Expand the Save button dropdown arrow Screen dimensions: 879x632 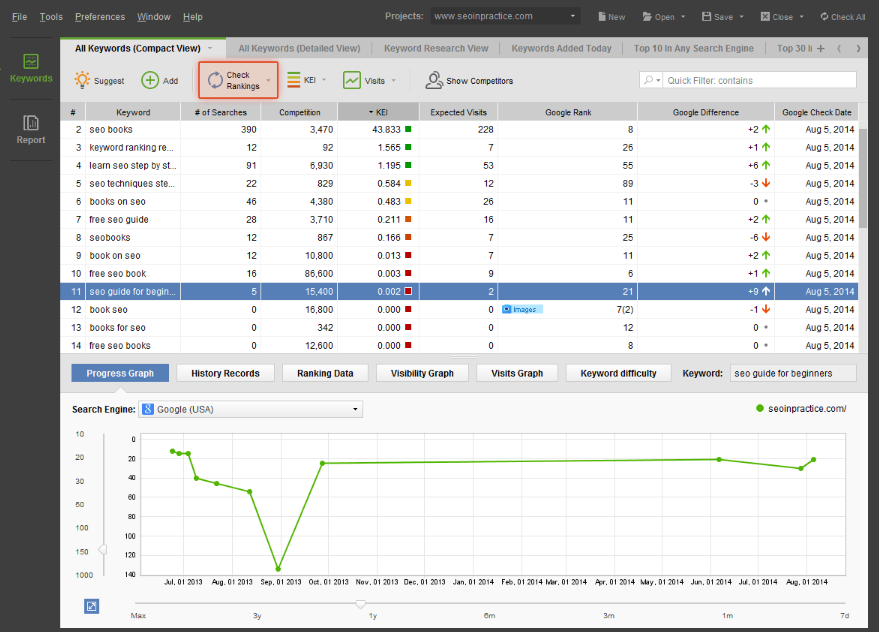741,17
